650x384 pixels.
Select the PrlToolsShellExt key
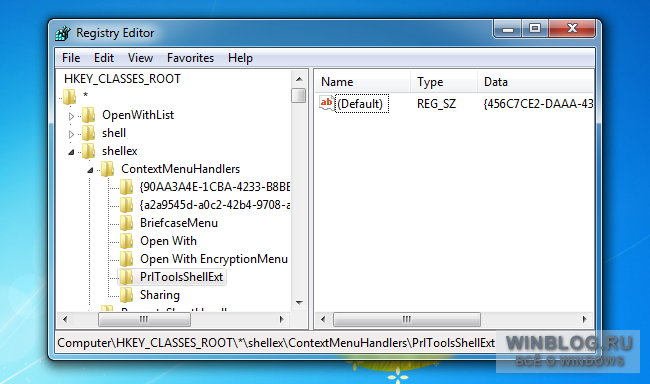click(x=181, y=277)
